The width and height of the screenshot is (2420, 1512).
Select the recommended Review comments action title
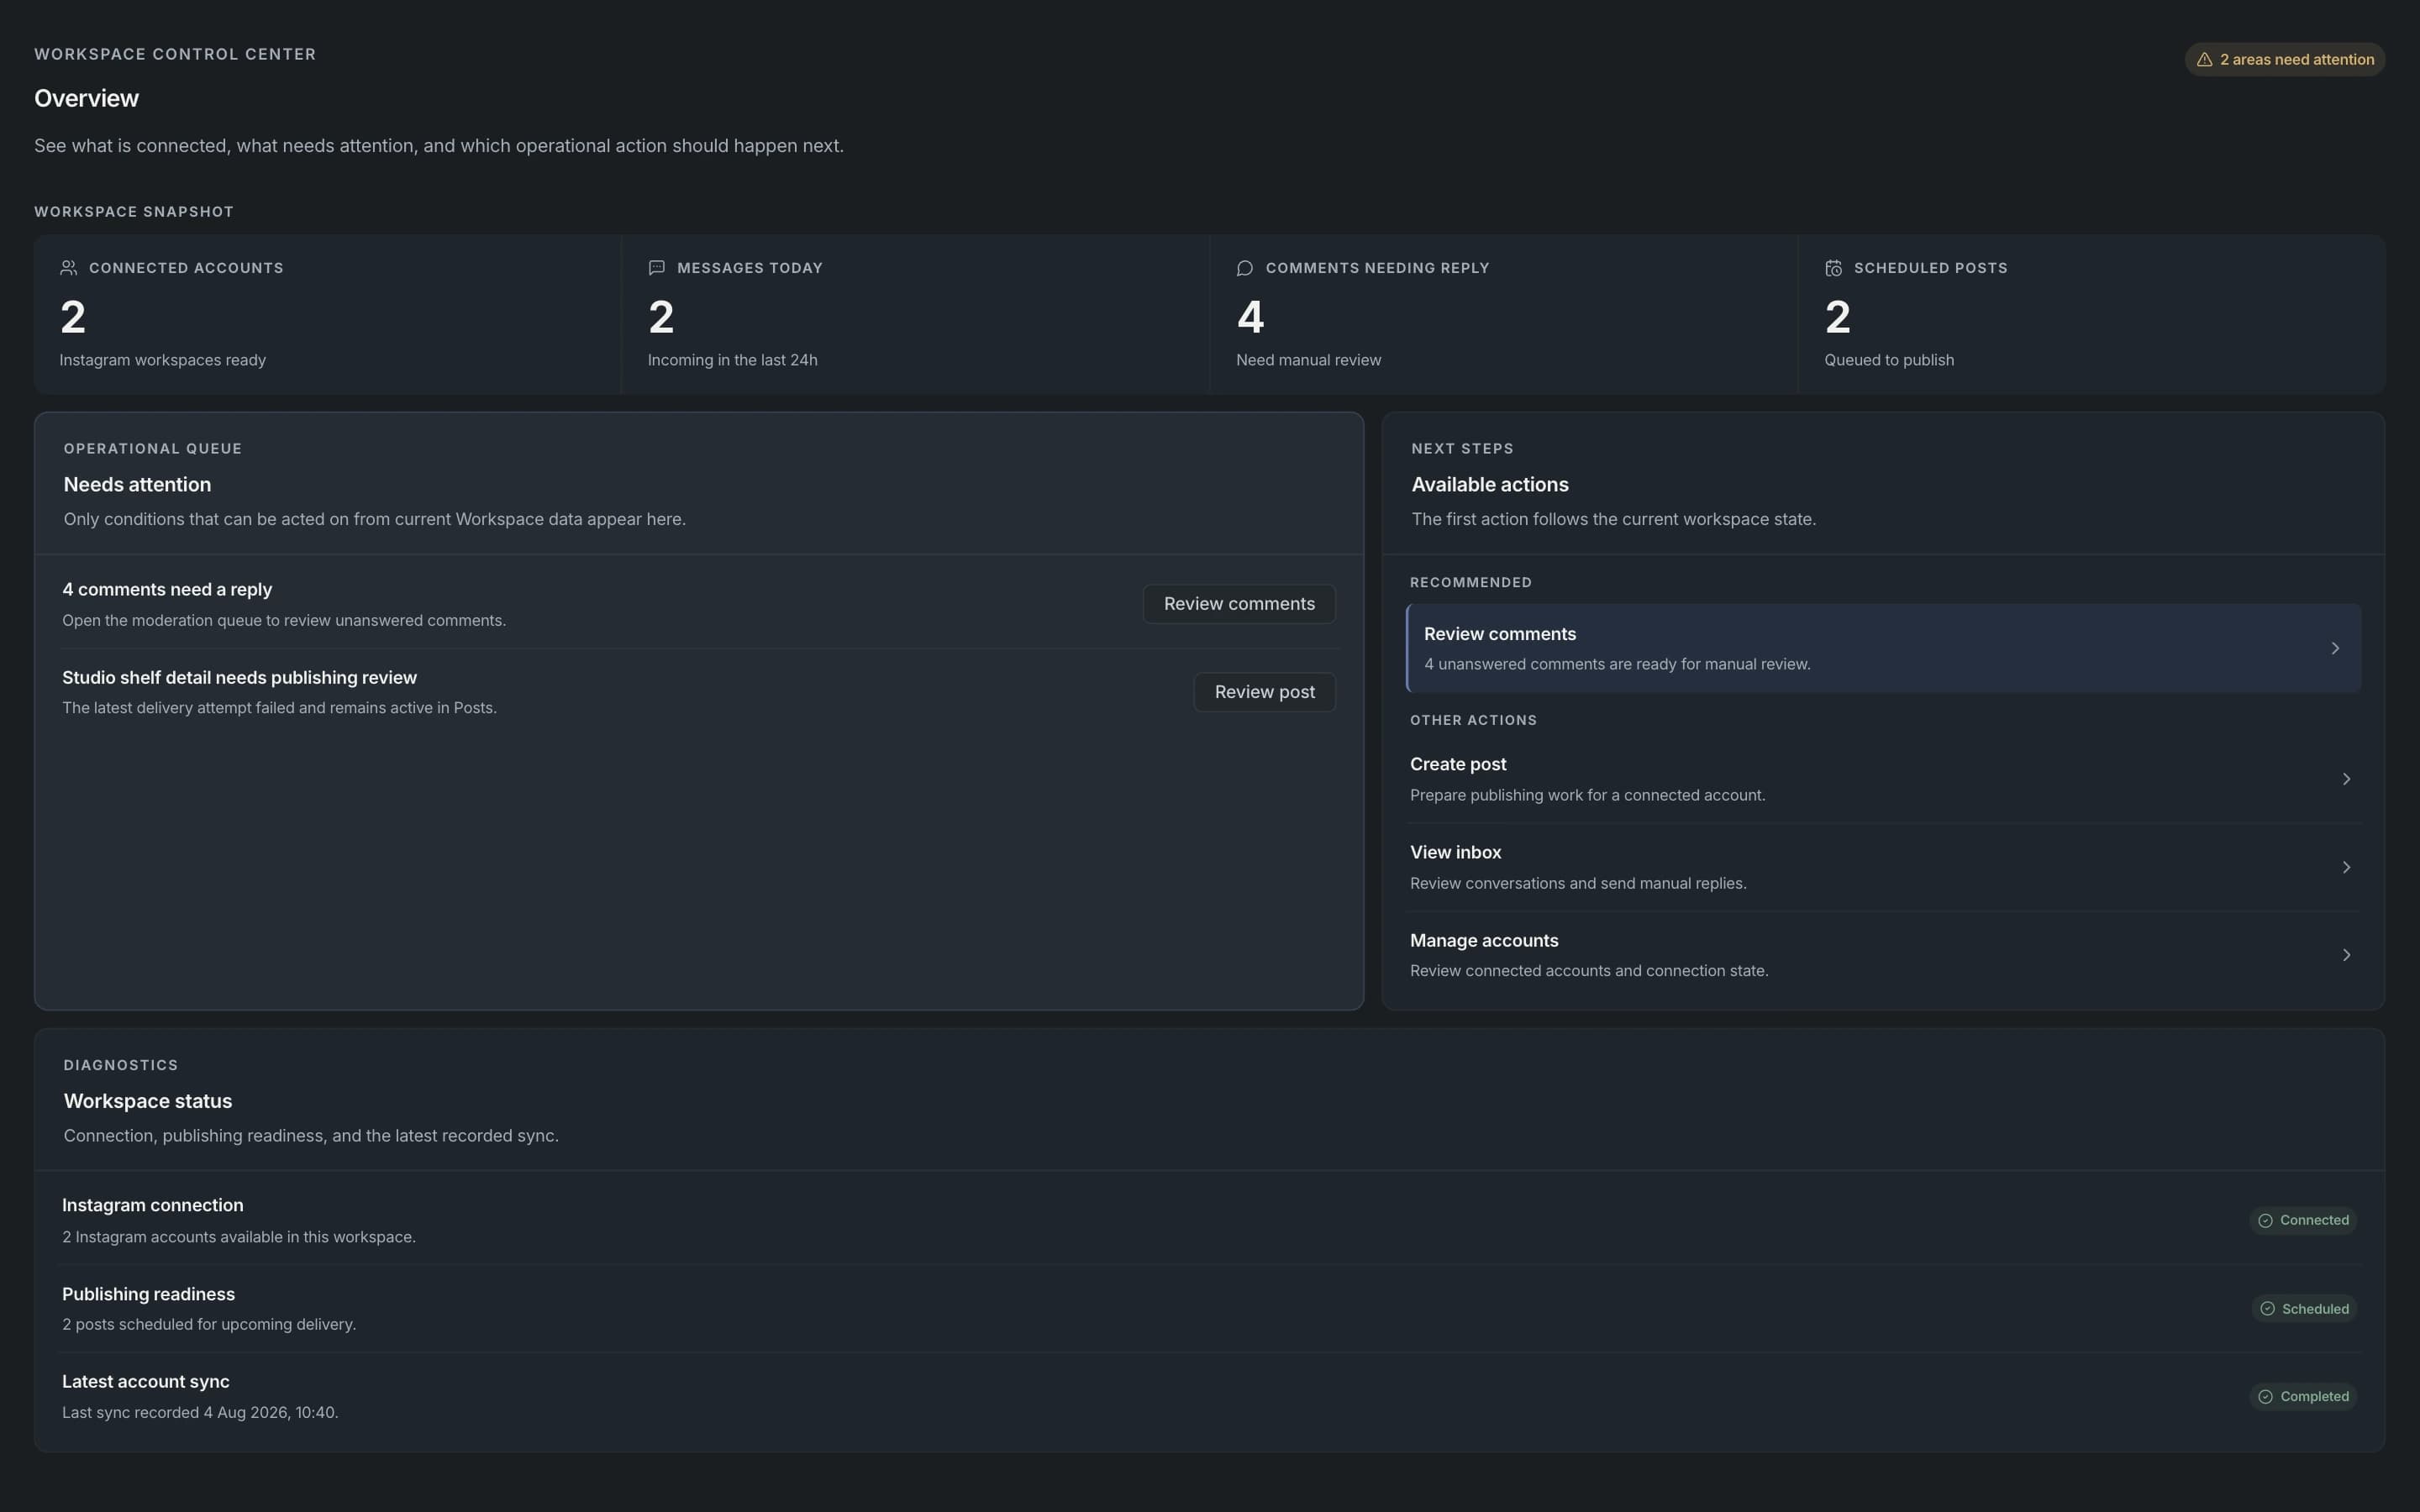tap(1499, 634)
